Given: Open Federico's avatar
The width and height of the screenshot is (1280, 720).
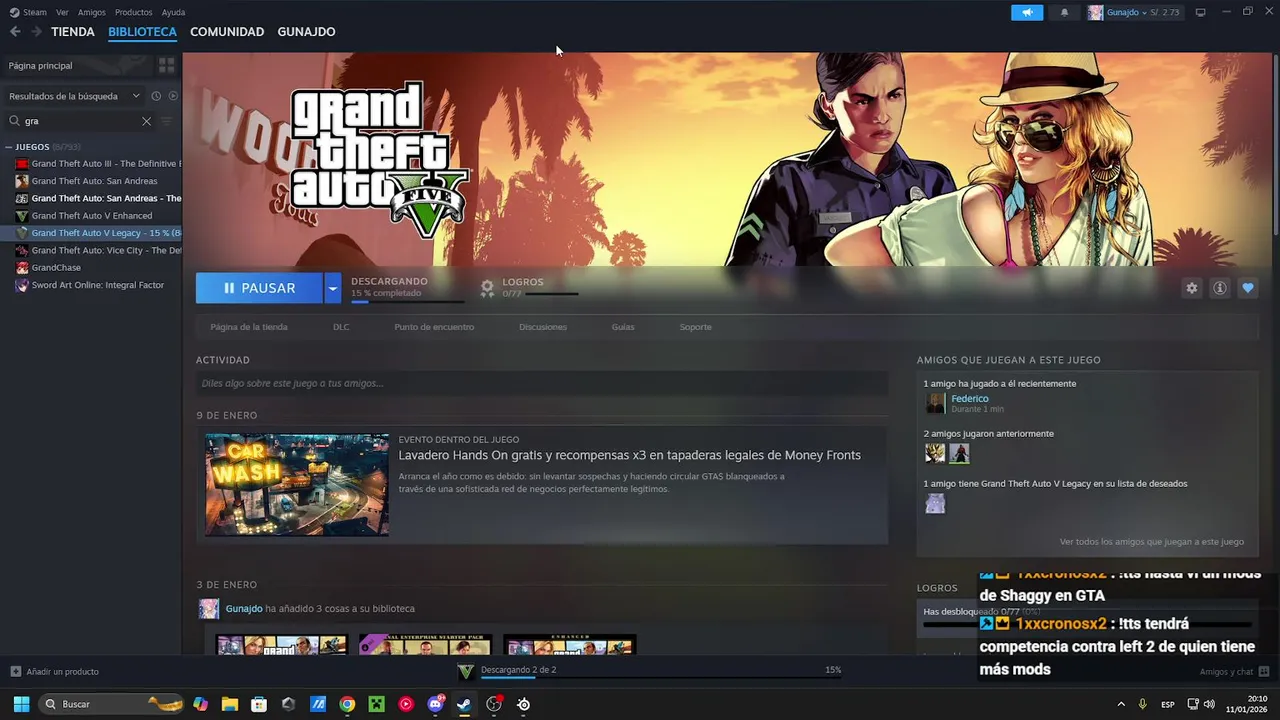Looking at the screenshot, I should [935, 403].
